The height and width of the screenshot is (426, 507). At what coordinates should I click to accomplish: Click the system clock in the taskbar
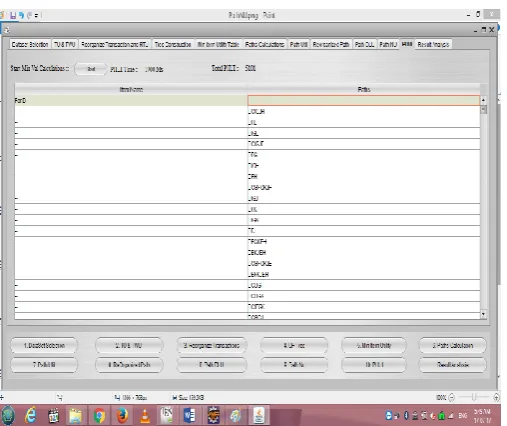[x=482, y=416]
